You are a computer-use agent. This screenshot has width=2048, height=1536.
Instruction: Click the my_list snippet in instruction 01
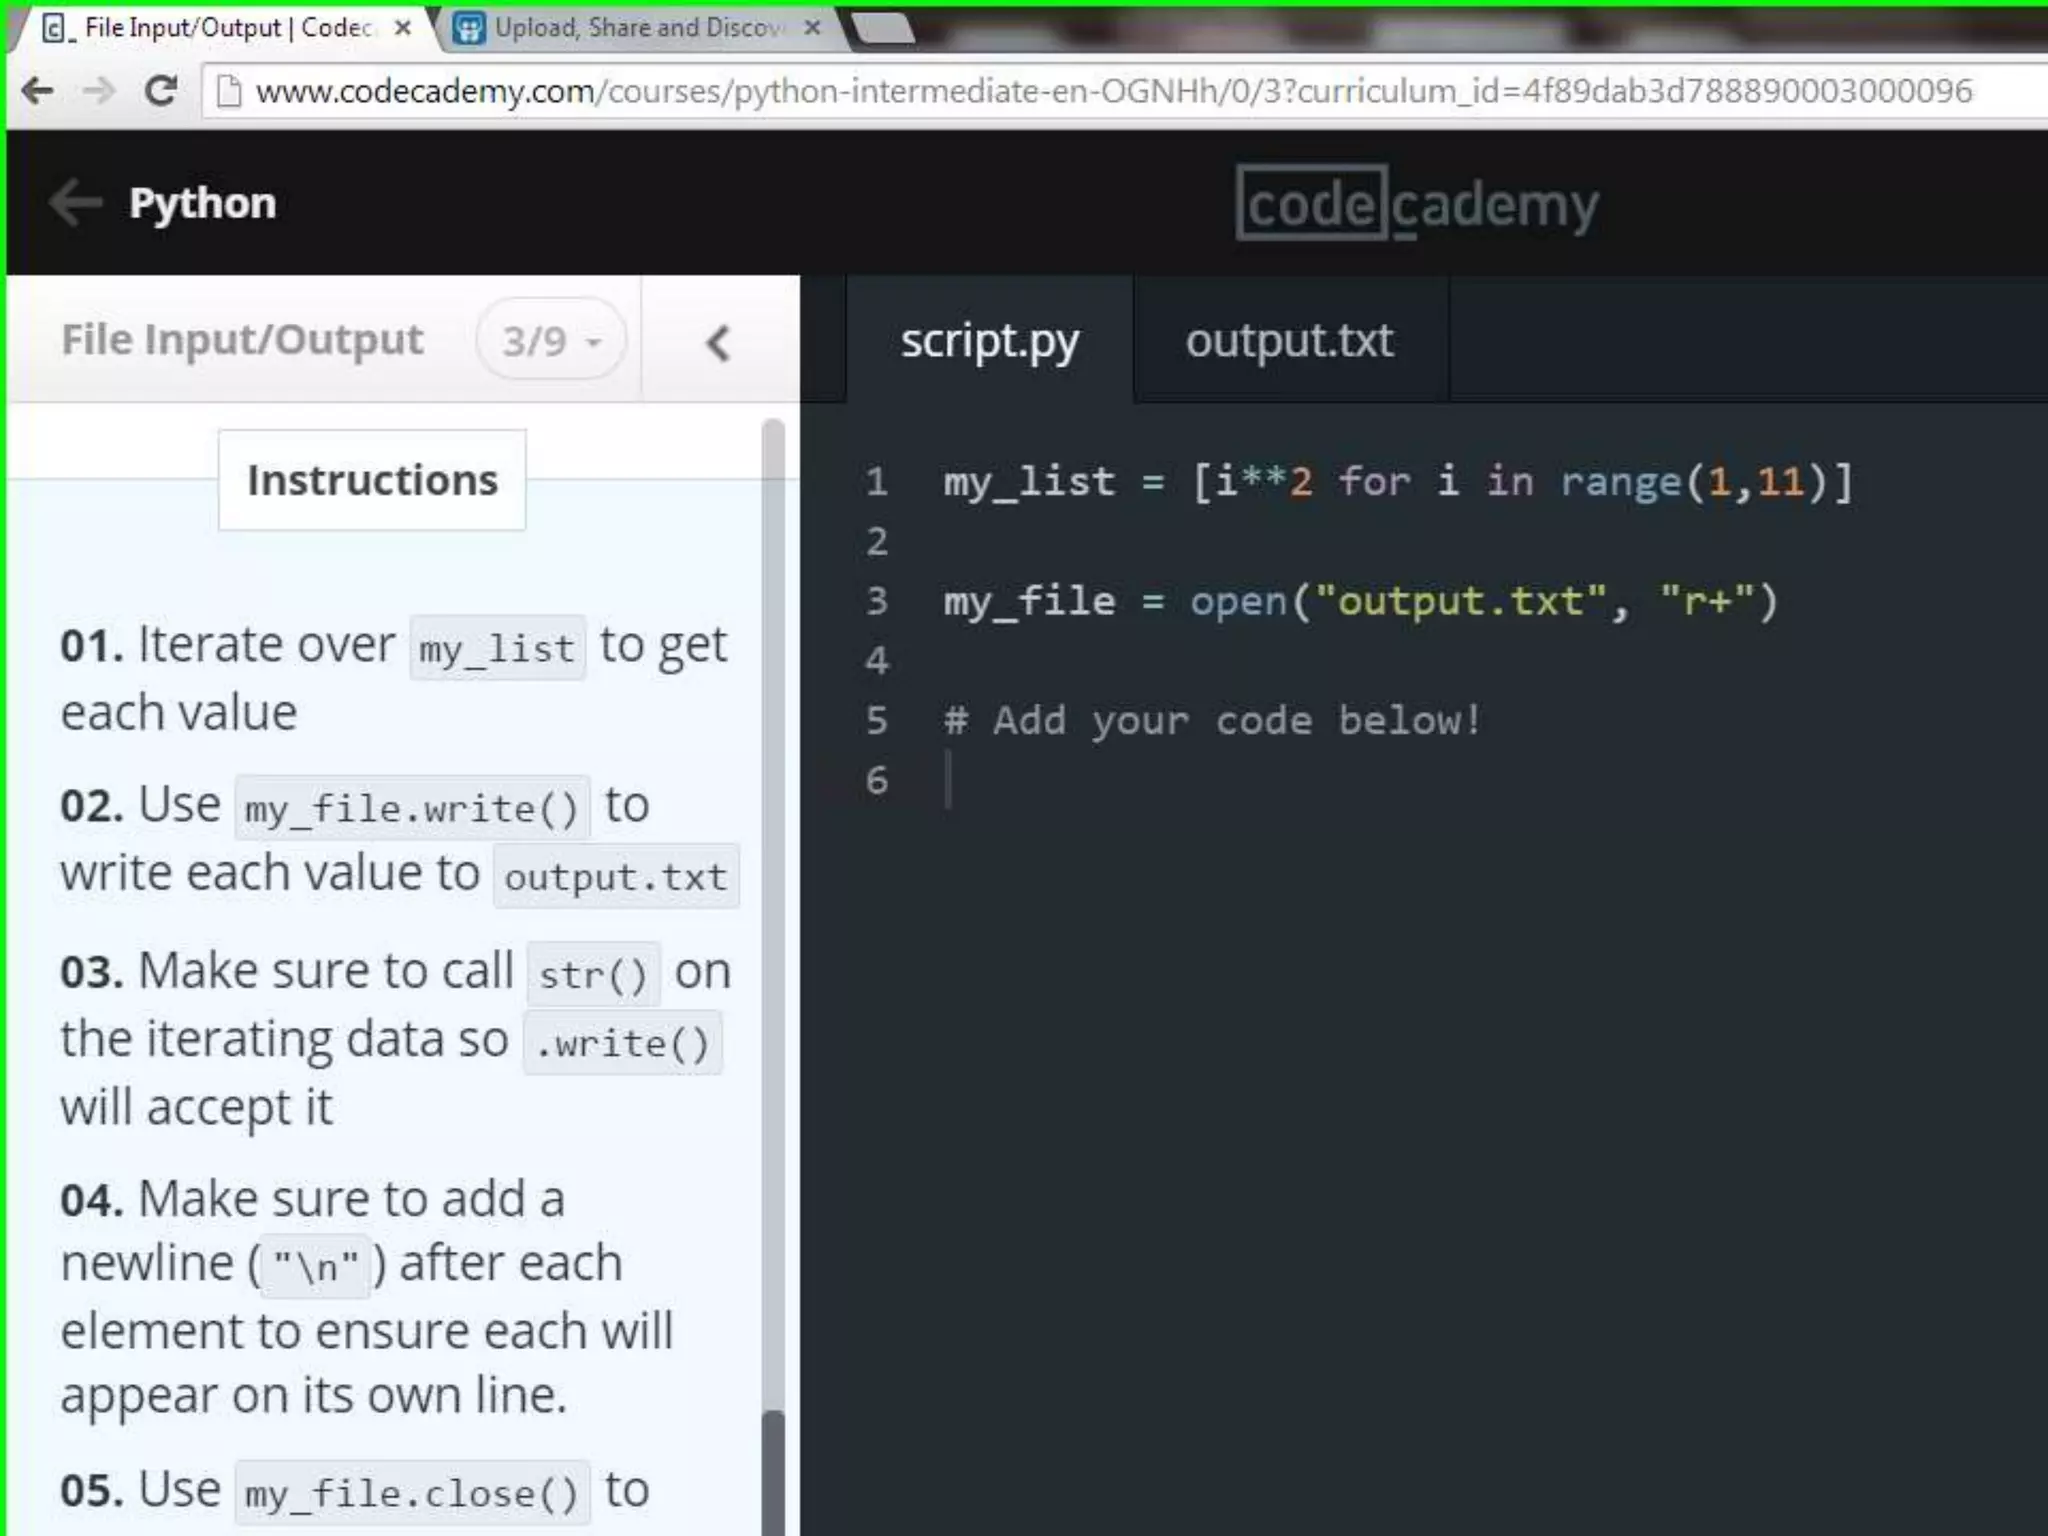pyautogui.click(x=497, y=648)
